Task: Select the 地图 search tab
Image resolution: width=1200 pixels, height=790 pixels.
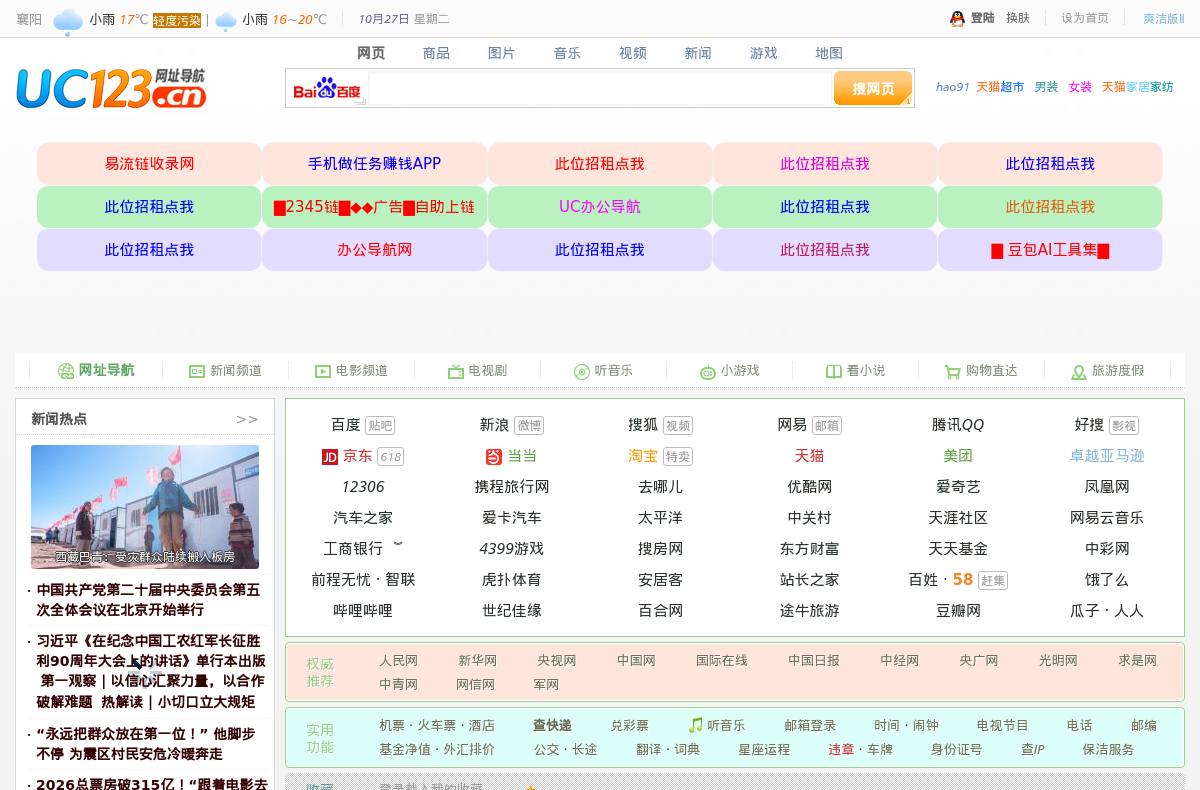Action: 829,53
